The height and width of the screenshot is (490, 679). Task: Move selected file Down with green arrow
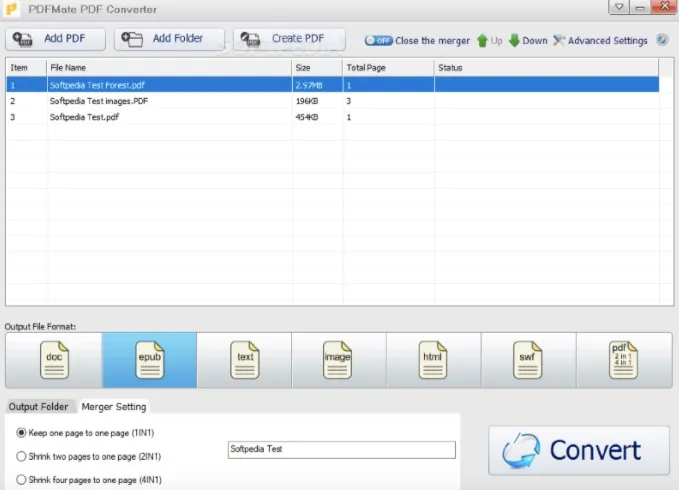click(x=528, y=41)
